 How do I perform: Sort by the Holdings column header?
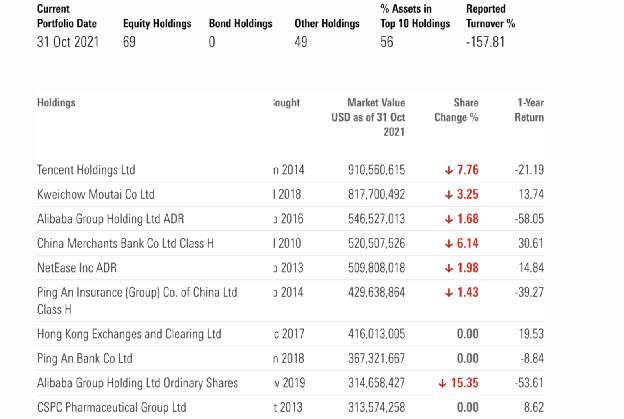56,102
